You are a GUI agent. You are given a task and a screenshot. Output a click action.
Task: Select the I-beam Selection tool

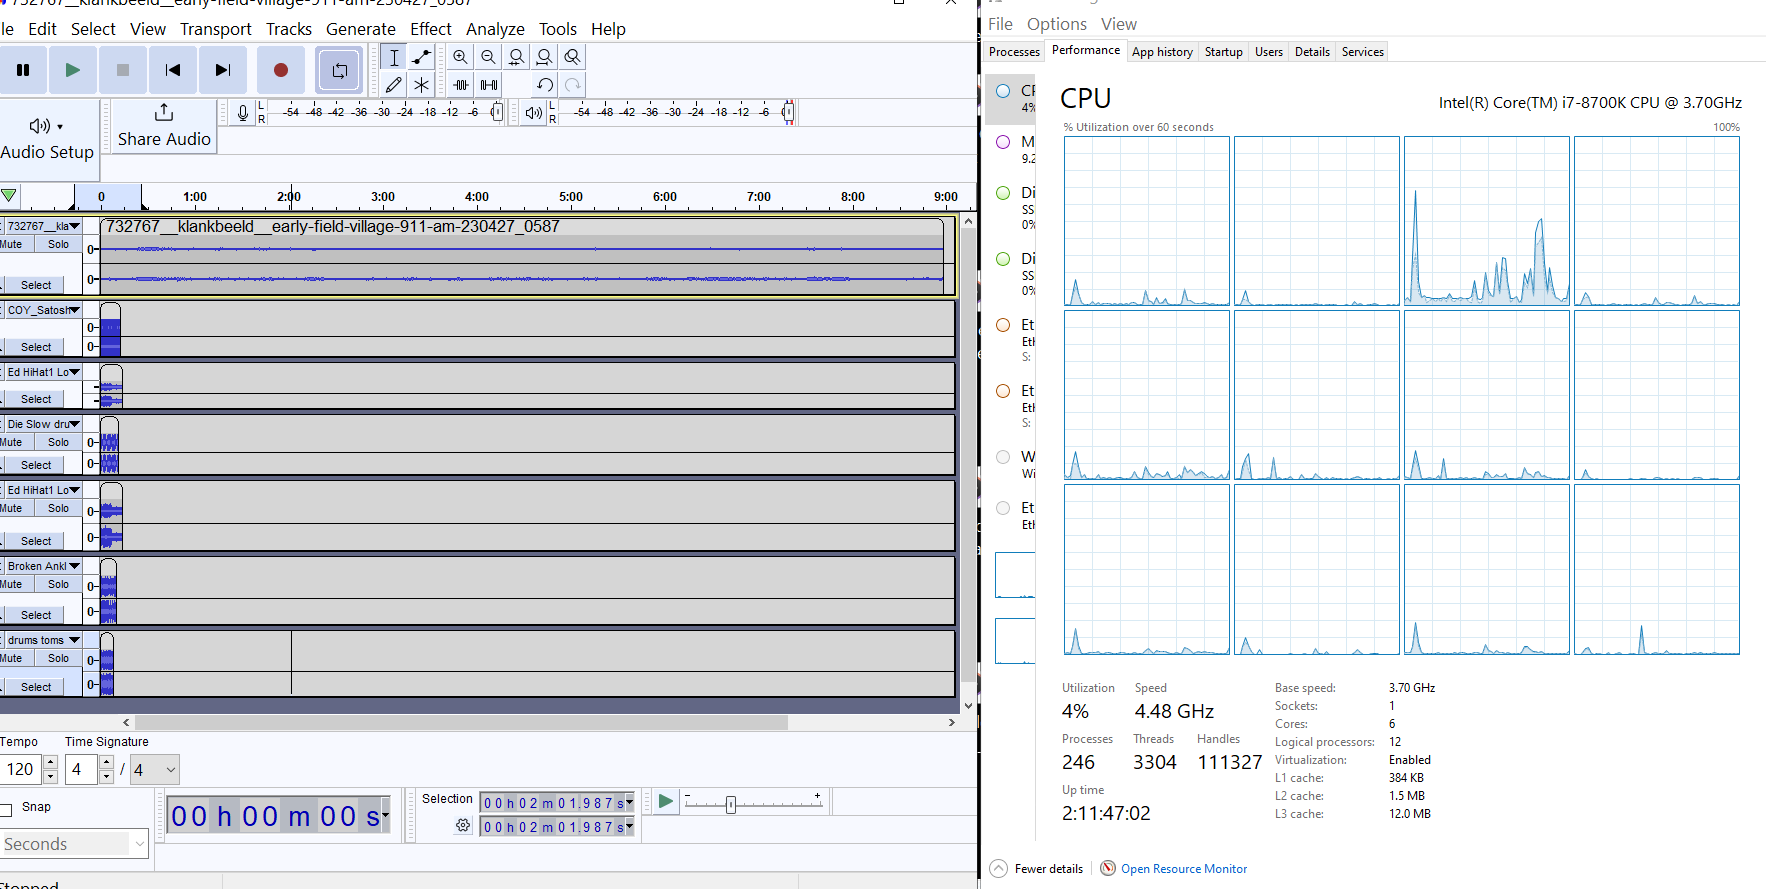click(394, 57)
